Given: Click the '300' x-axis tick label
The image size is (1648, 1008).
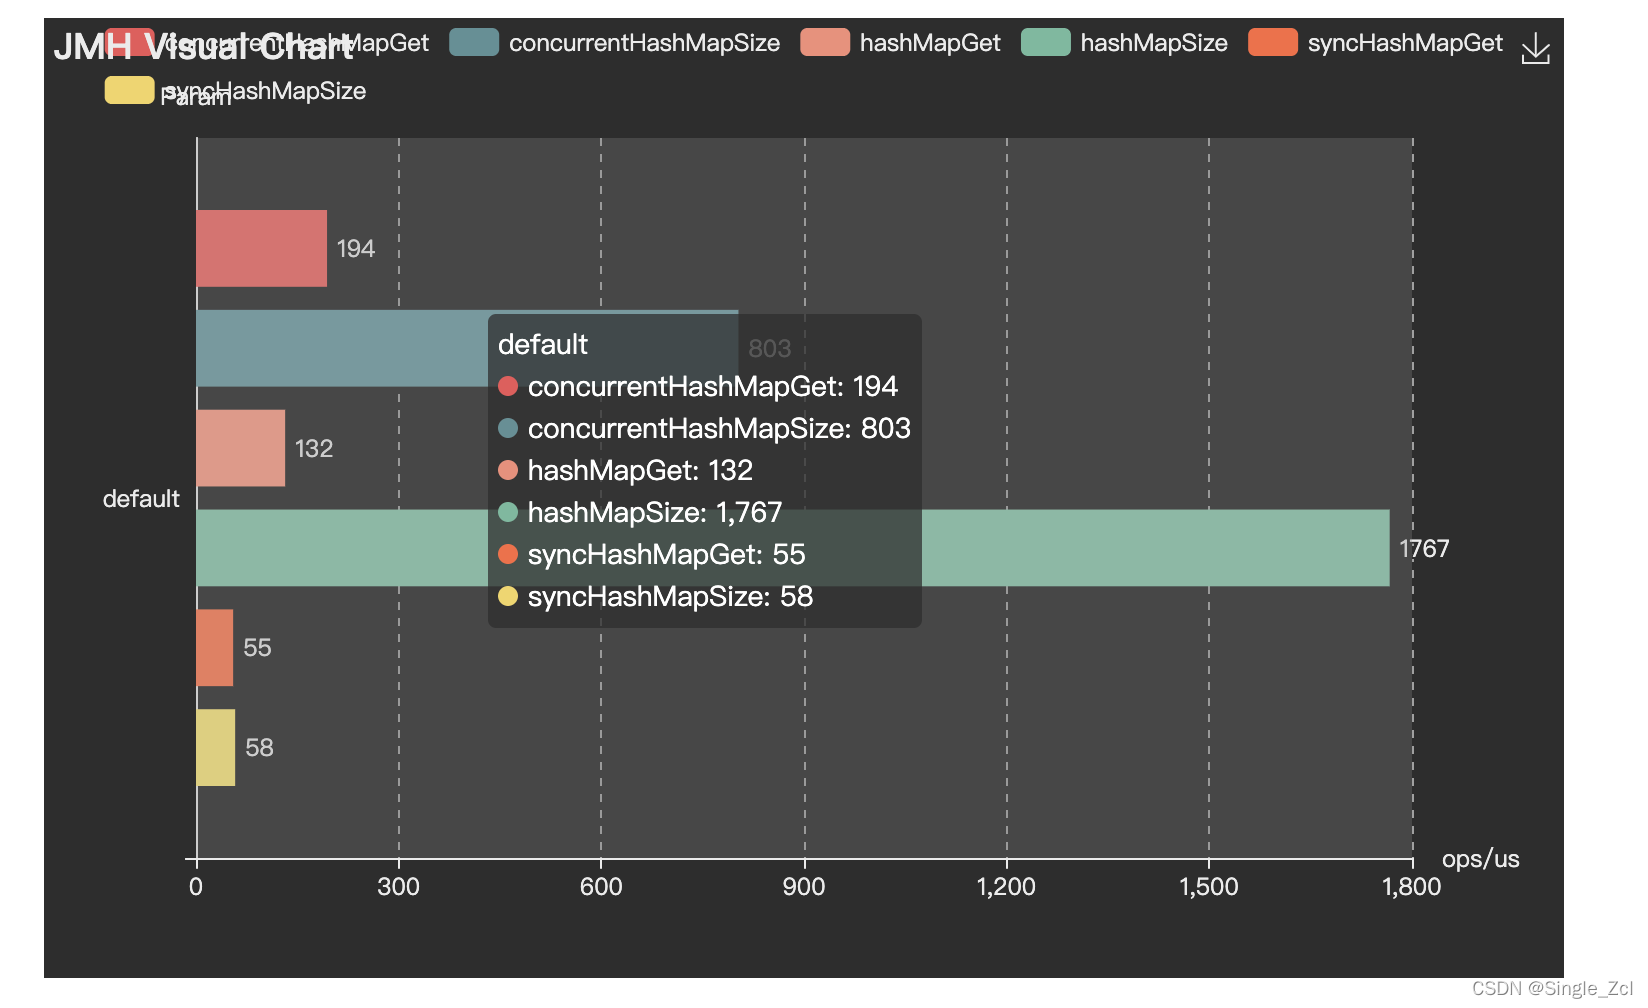Looking at the screenshot, I should 398,887.
